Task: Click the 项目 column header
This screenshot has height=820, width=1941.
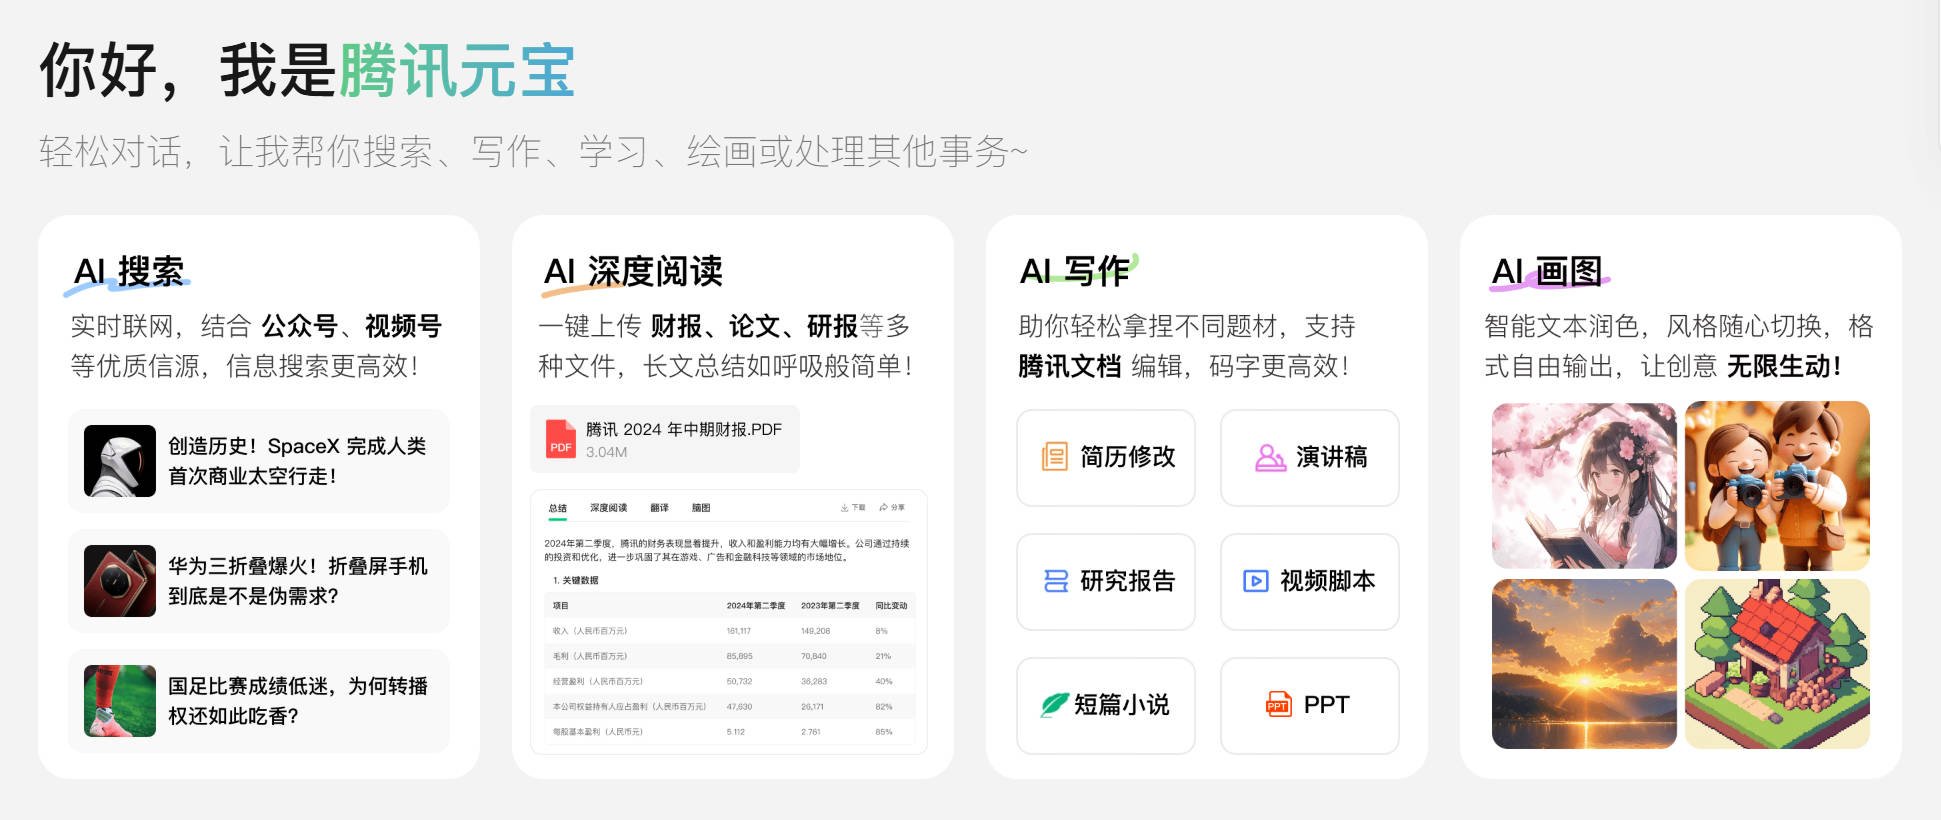Action: 560,606
